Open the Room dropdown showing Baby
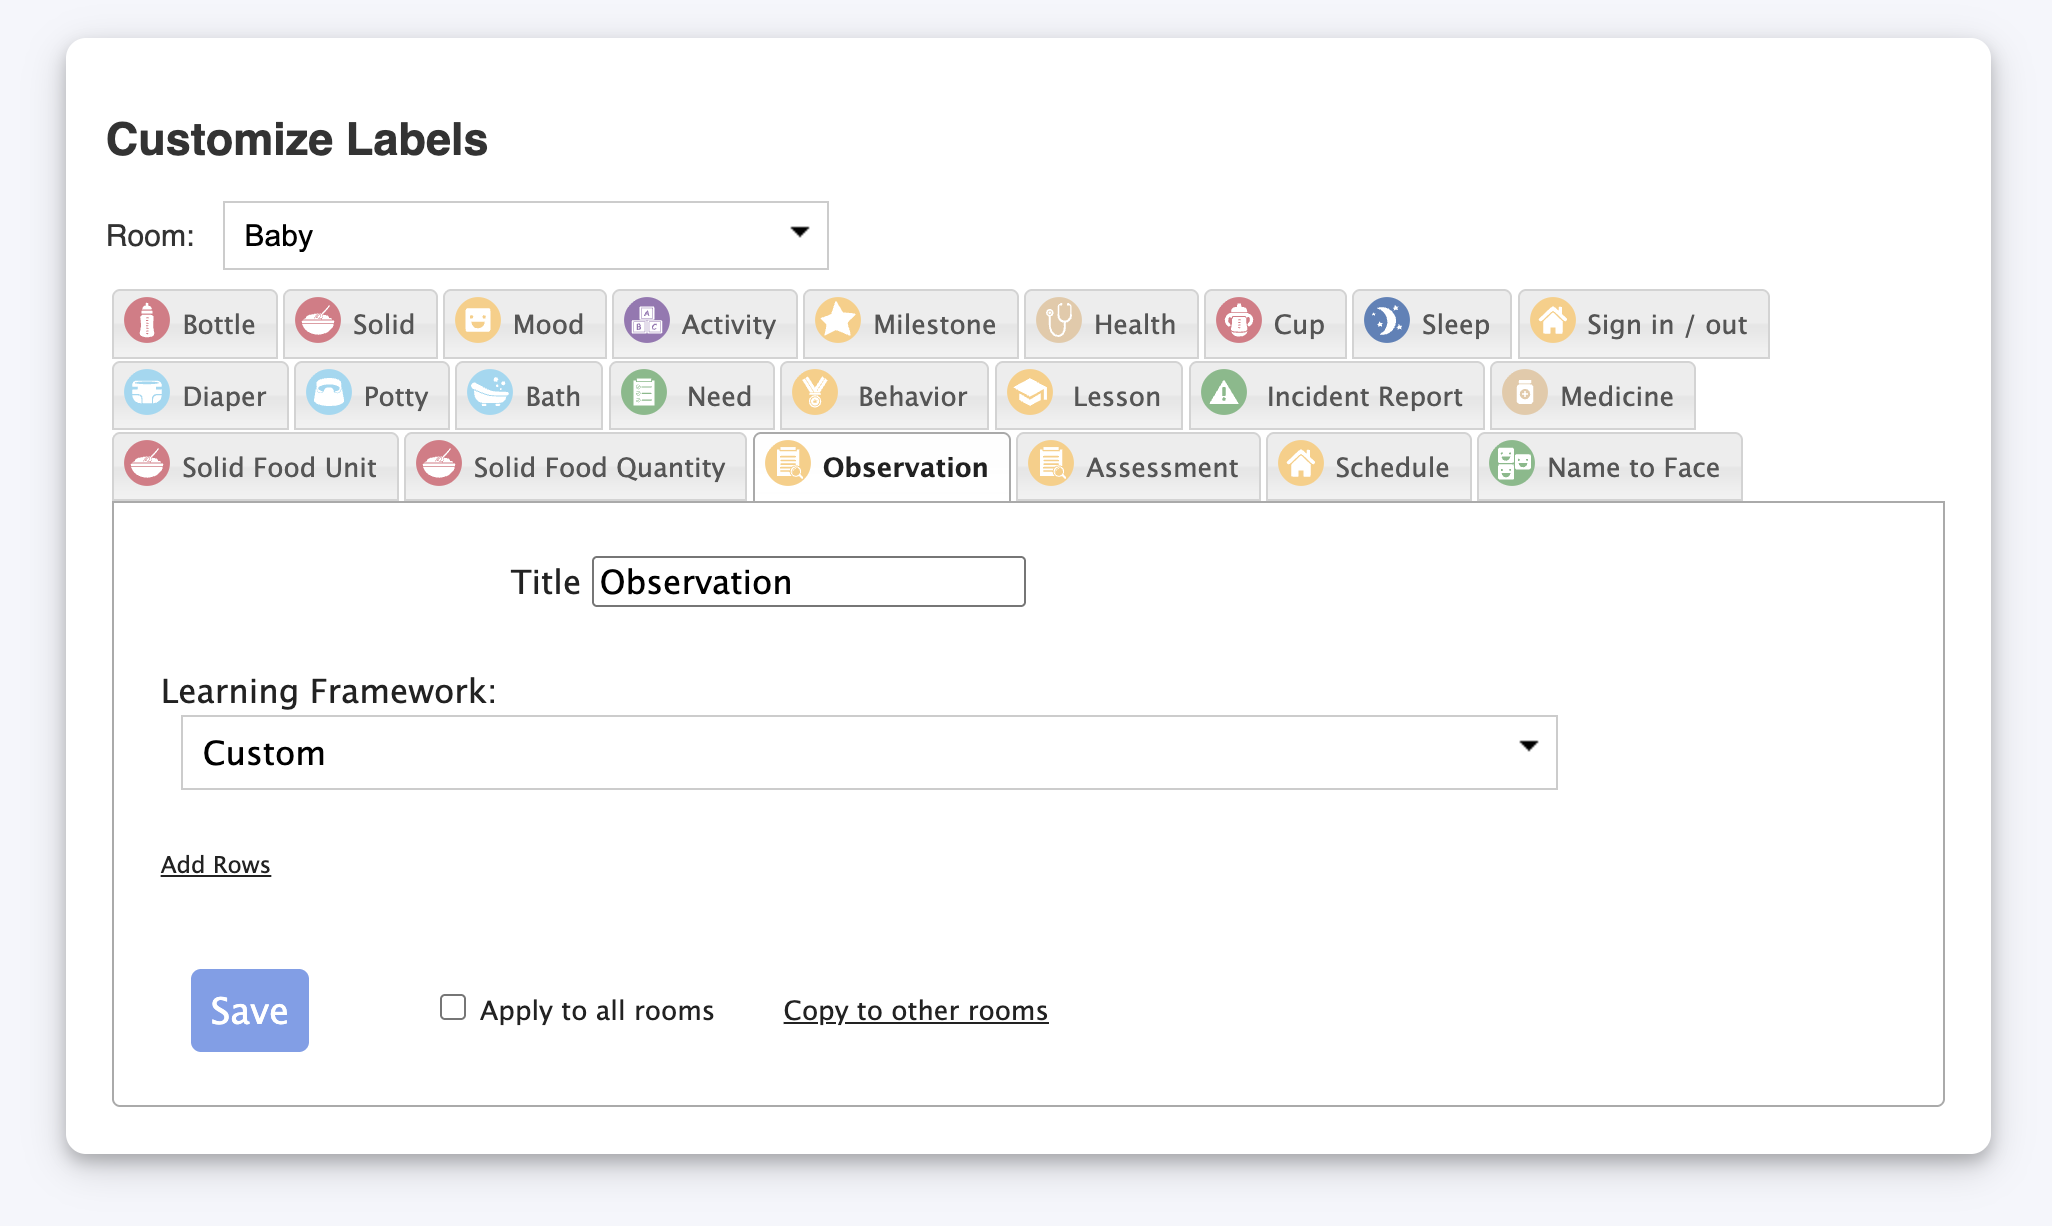Viewport: 2052px width, 1226px height. (x=525, y=236)
